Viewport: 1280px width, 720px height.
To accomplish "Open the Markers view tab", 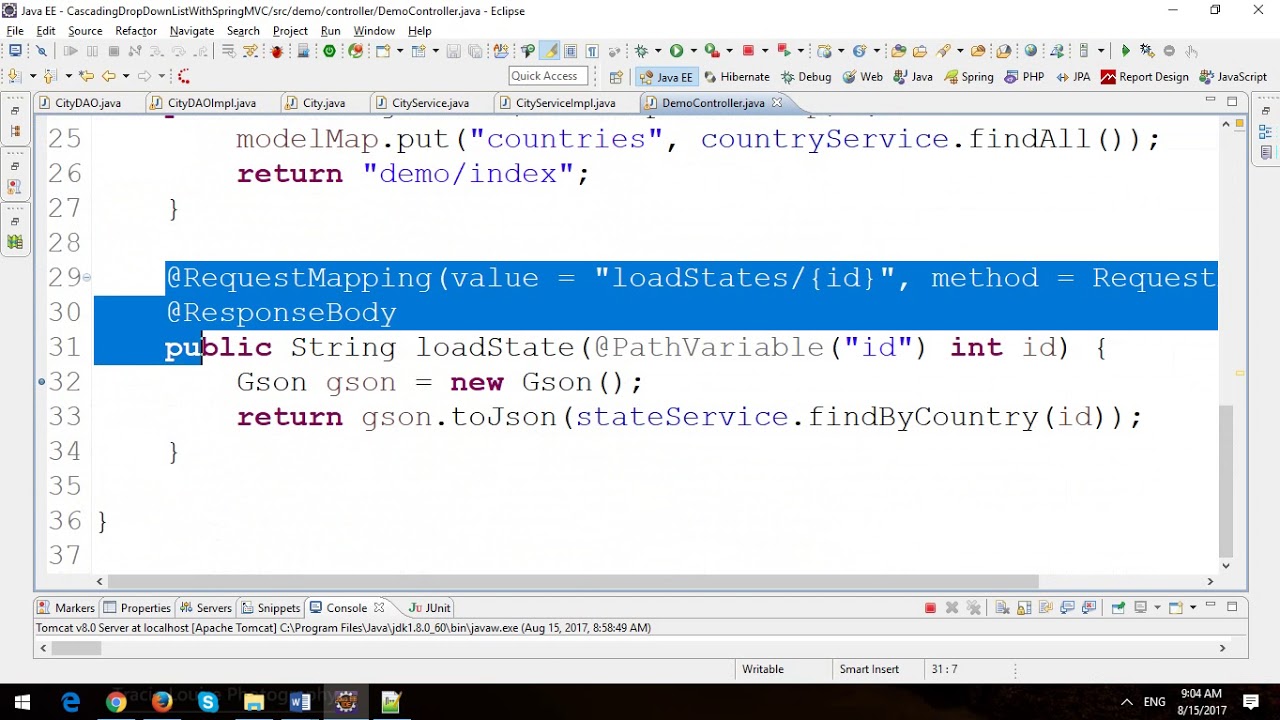I will click(66, 607).
